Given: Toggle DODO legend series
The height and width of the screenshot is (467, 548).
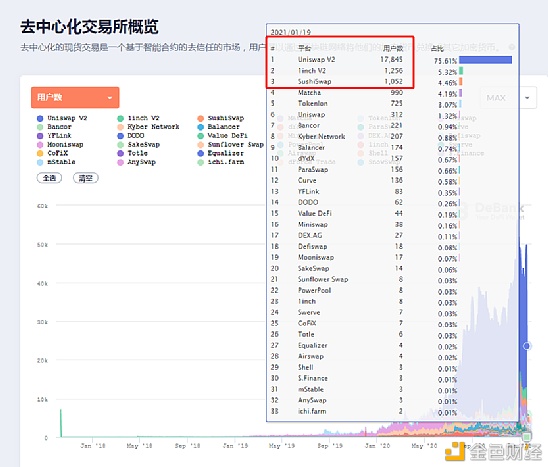Looking at the screenshot, I should click(131, 135).
